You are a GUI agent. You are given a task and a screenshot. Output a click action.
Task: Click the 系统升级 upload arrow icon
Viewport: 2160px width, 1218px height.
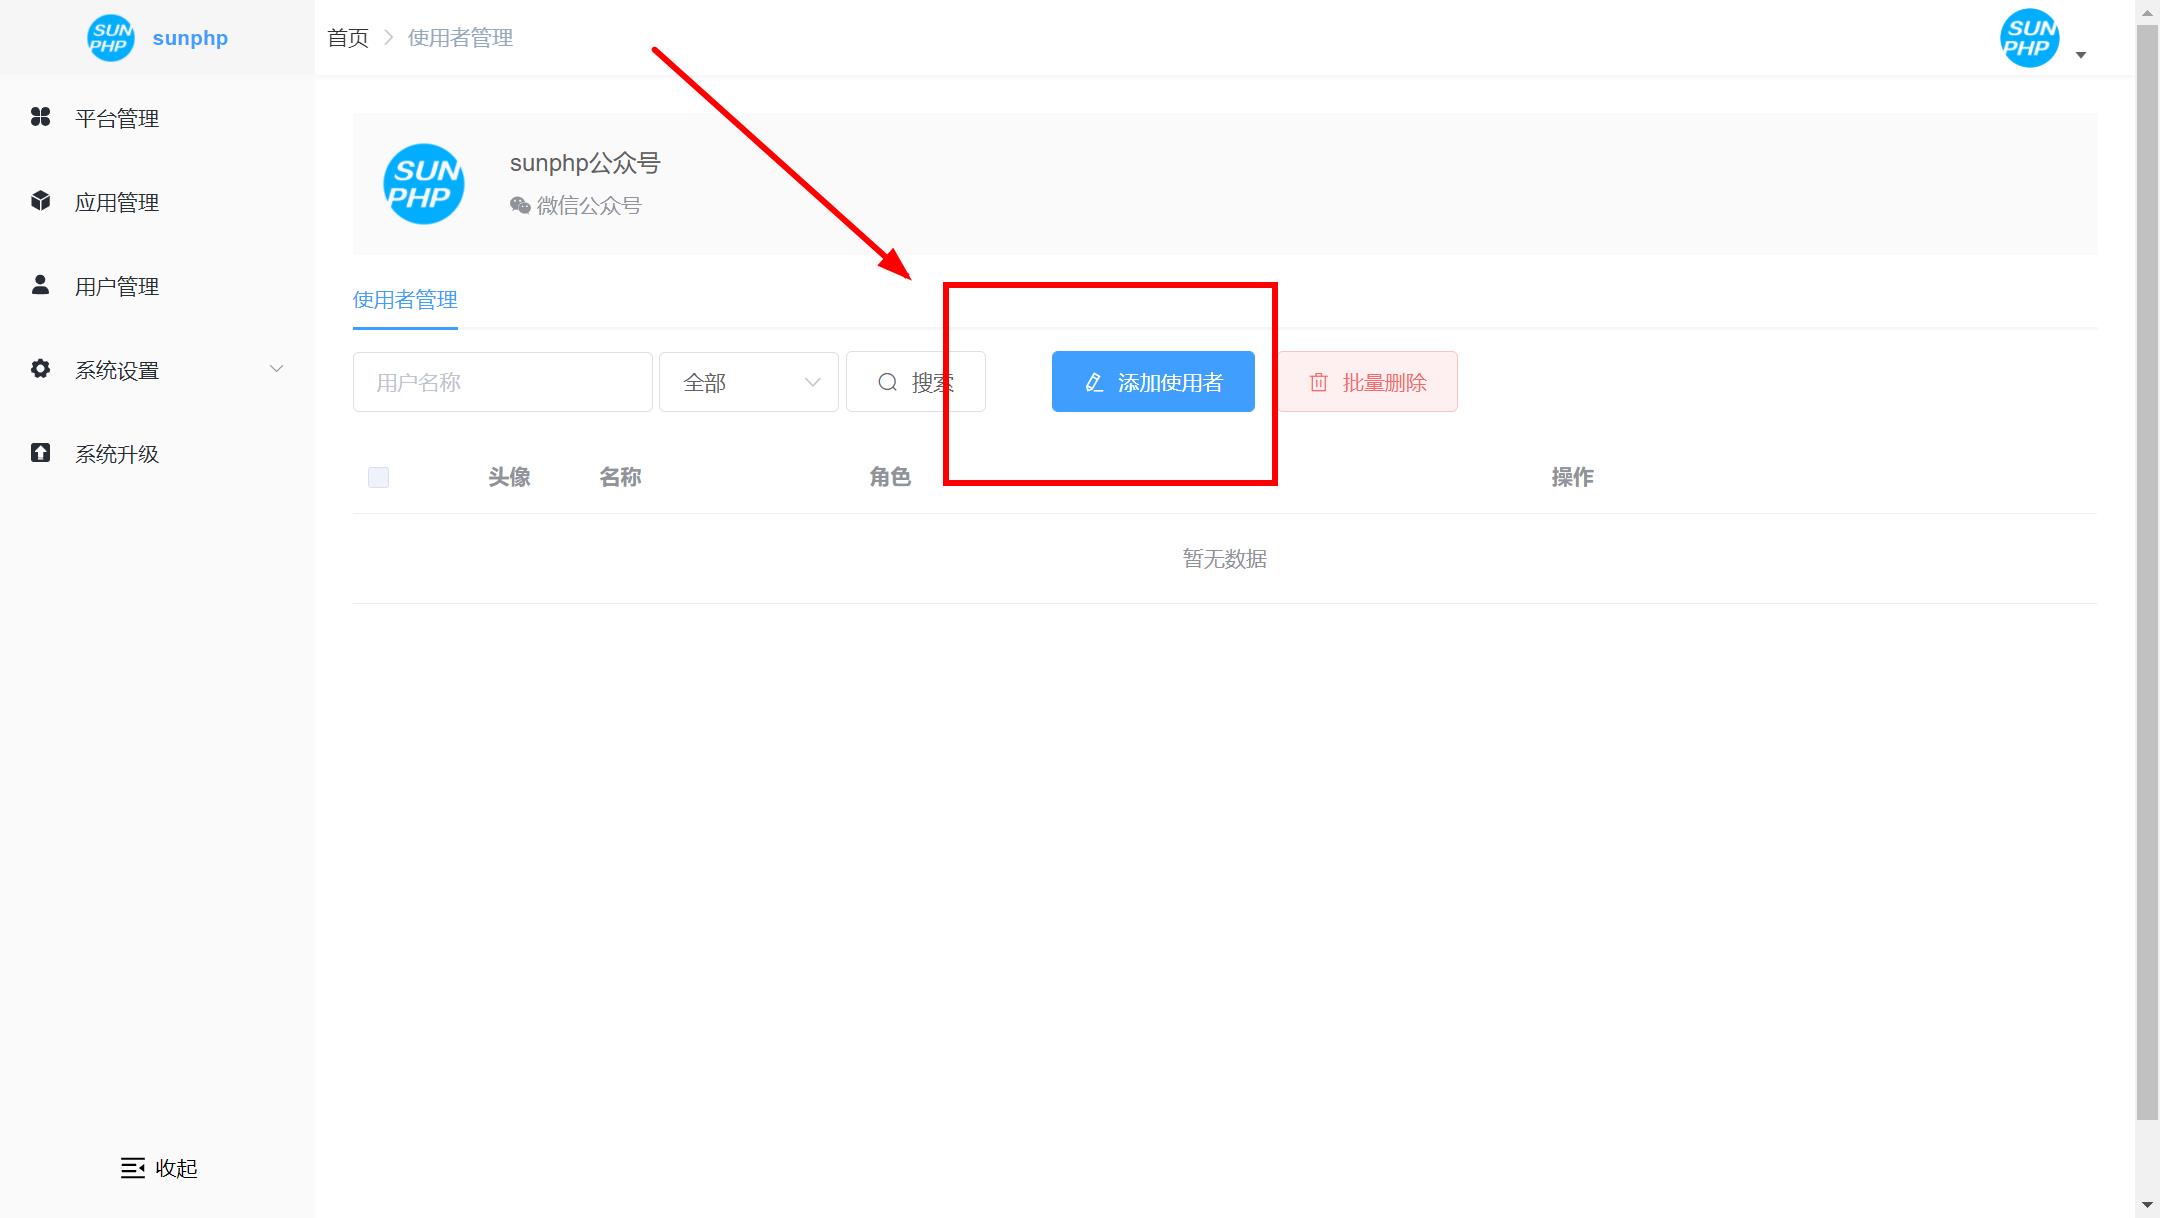coord(40,453)
